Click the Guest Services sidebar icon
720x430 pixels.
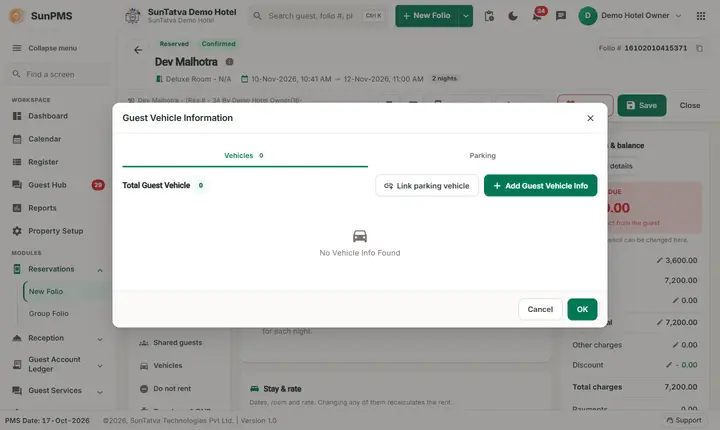(x=17, y=391)
